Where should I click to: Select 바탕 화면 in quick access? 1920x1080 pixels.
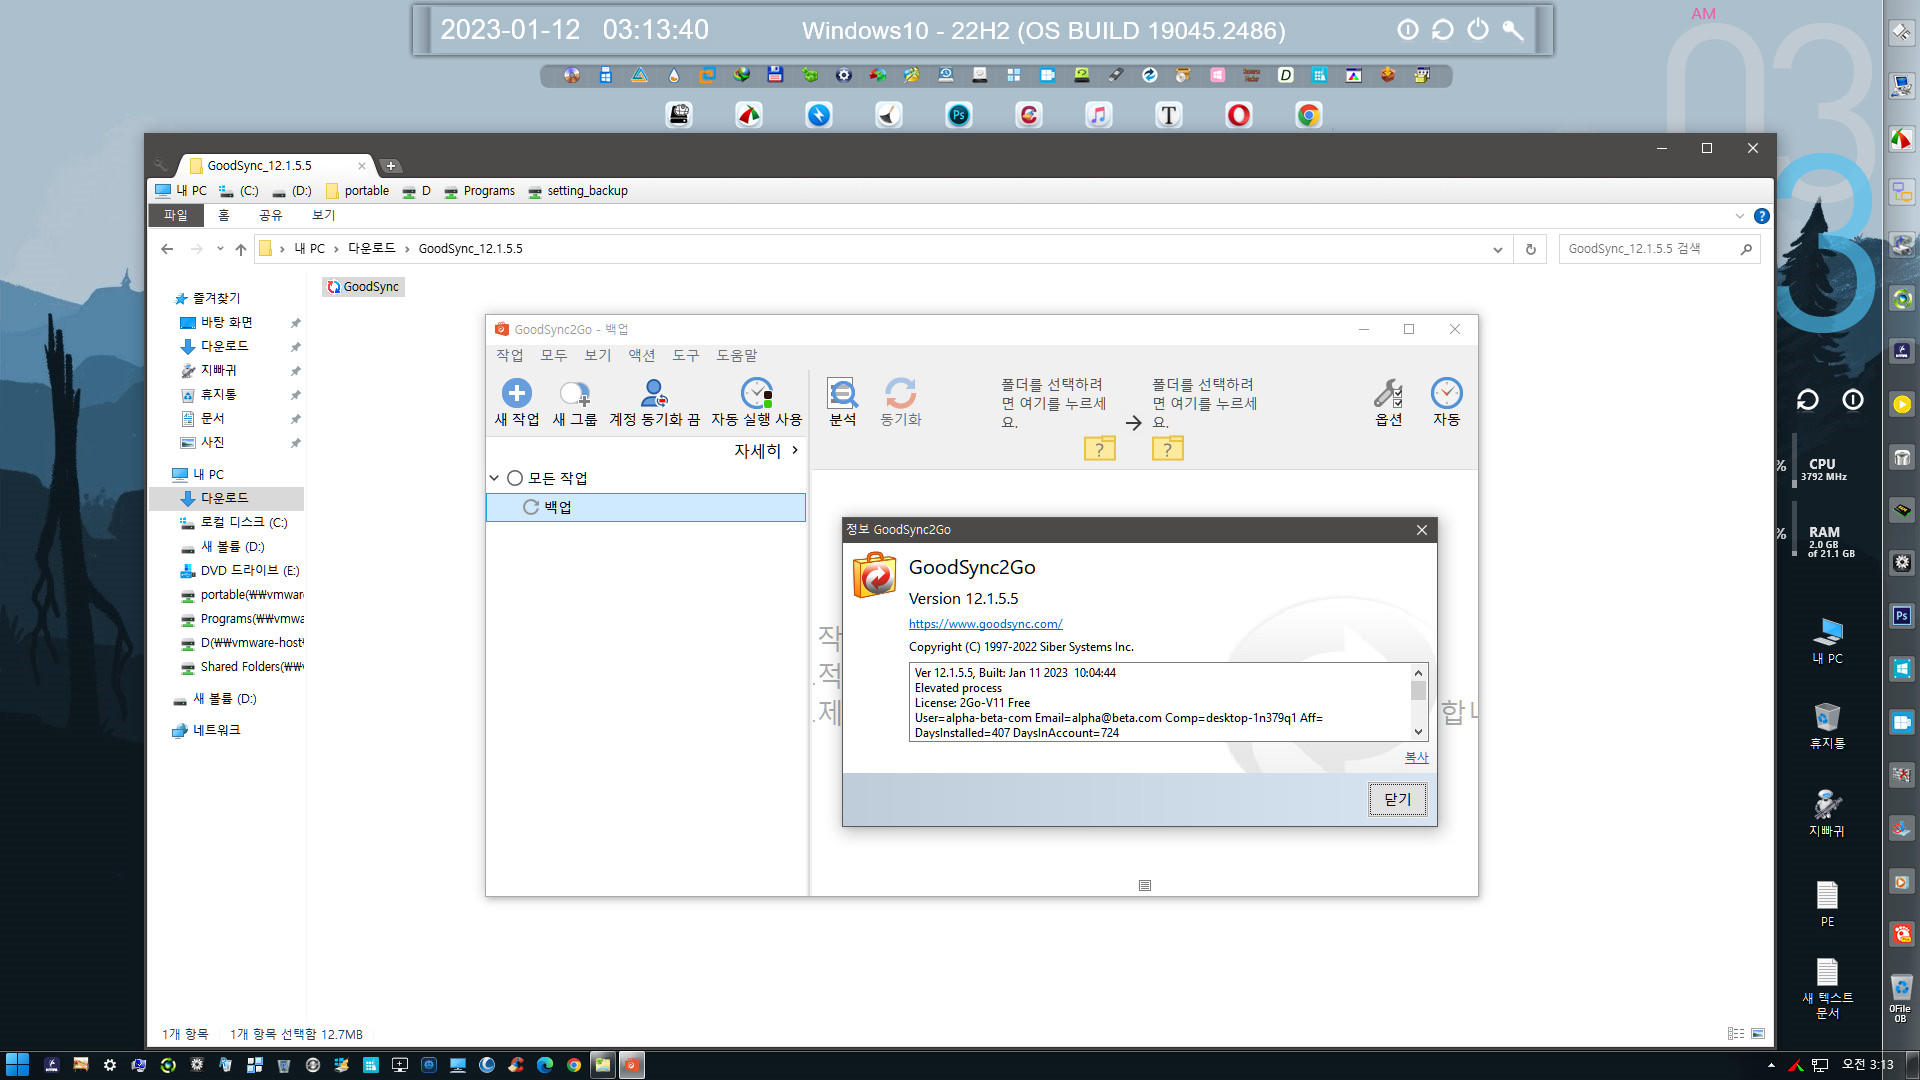[x=217, y=322]
